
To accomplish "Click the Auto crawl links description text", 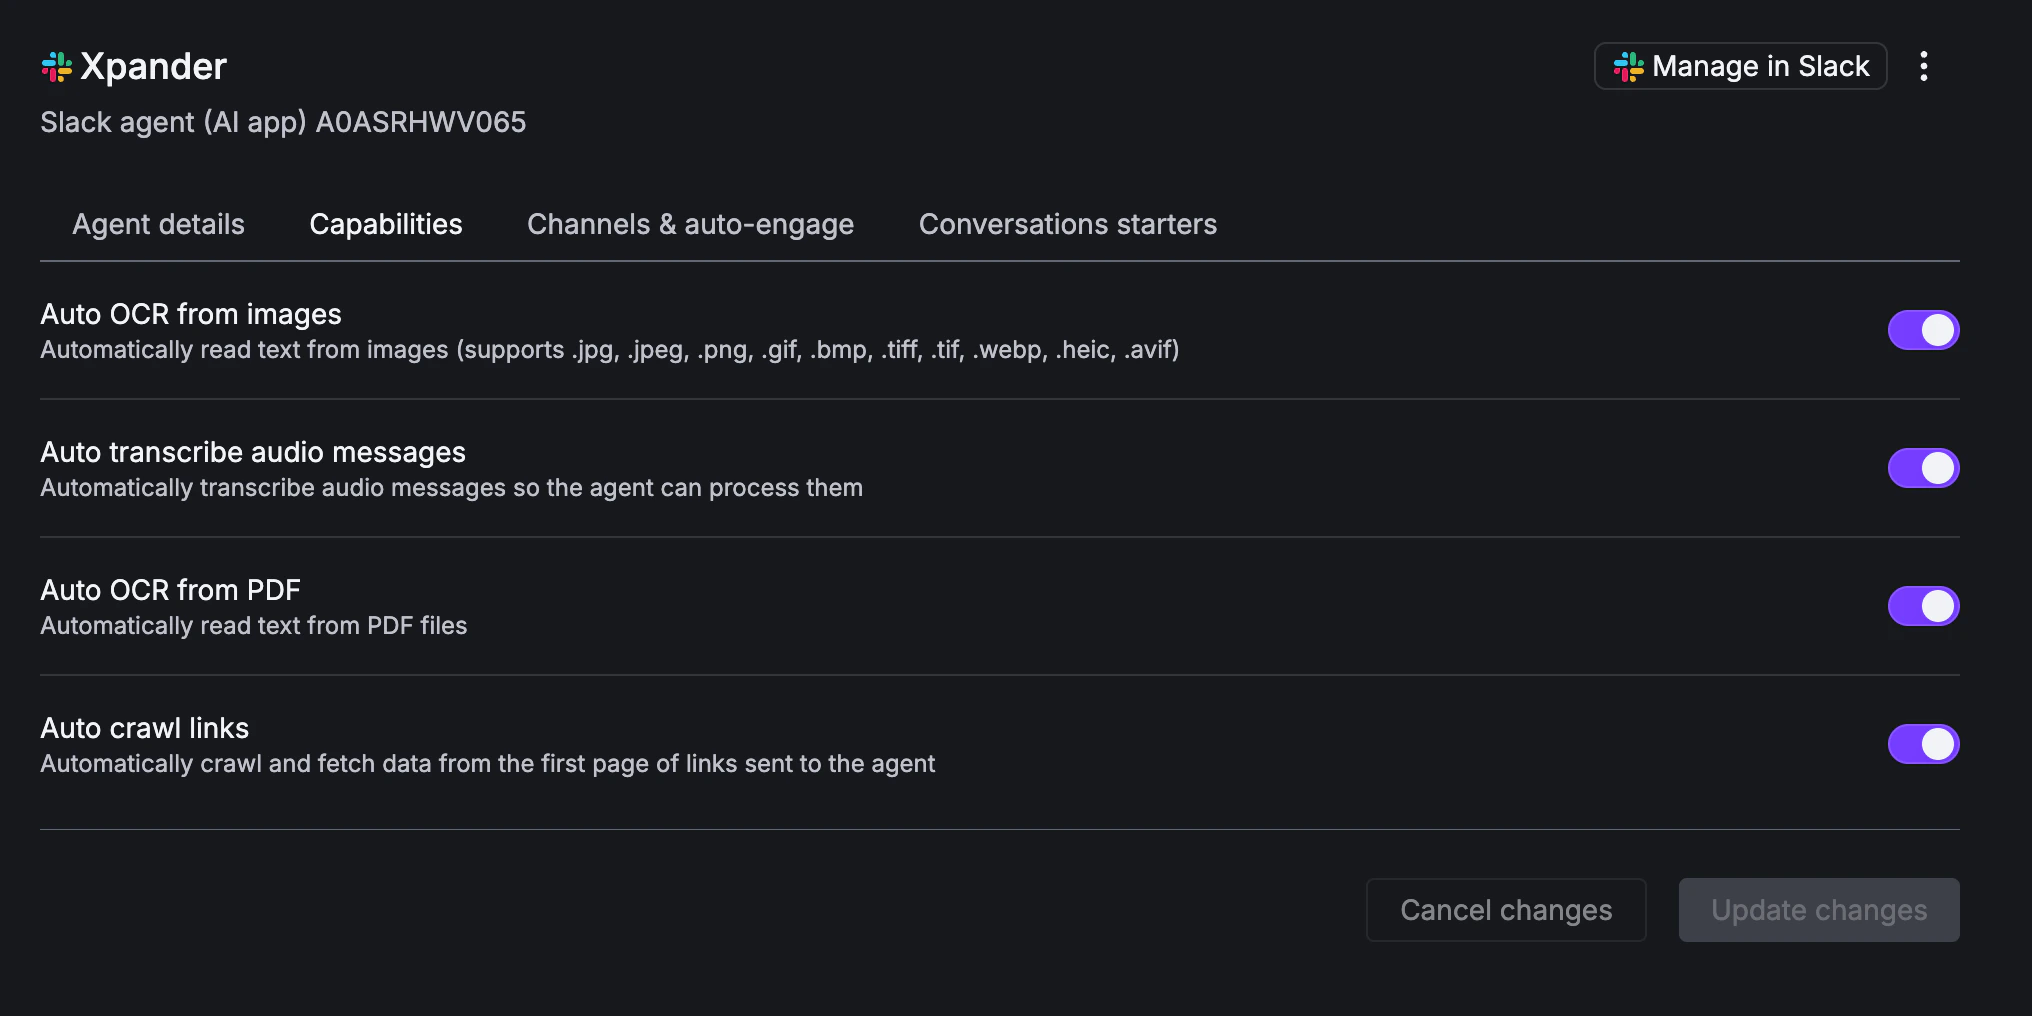I will point(487,763).
